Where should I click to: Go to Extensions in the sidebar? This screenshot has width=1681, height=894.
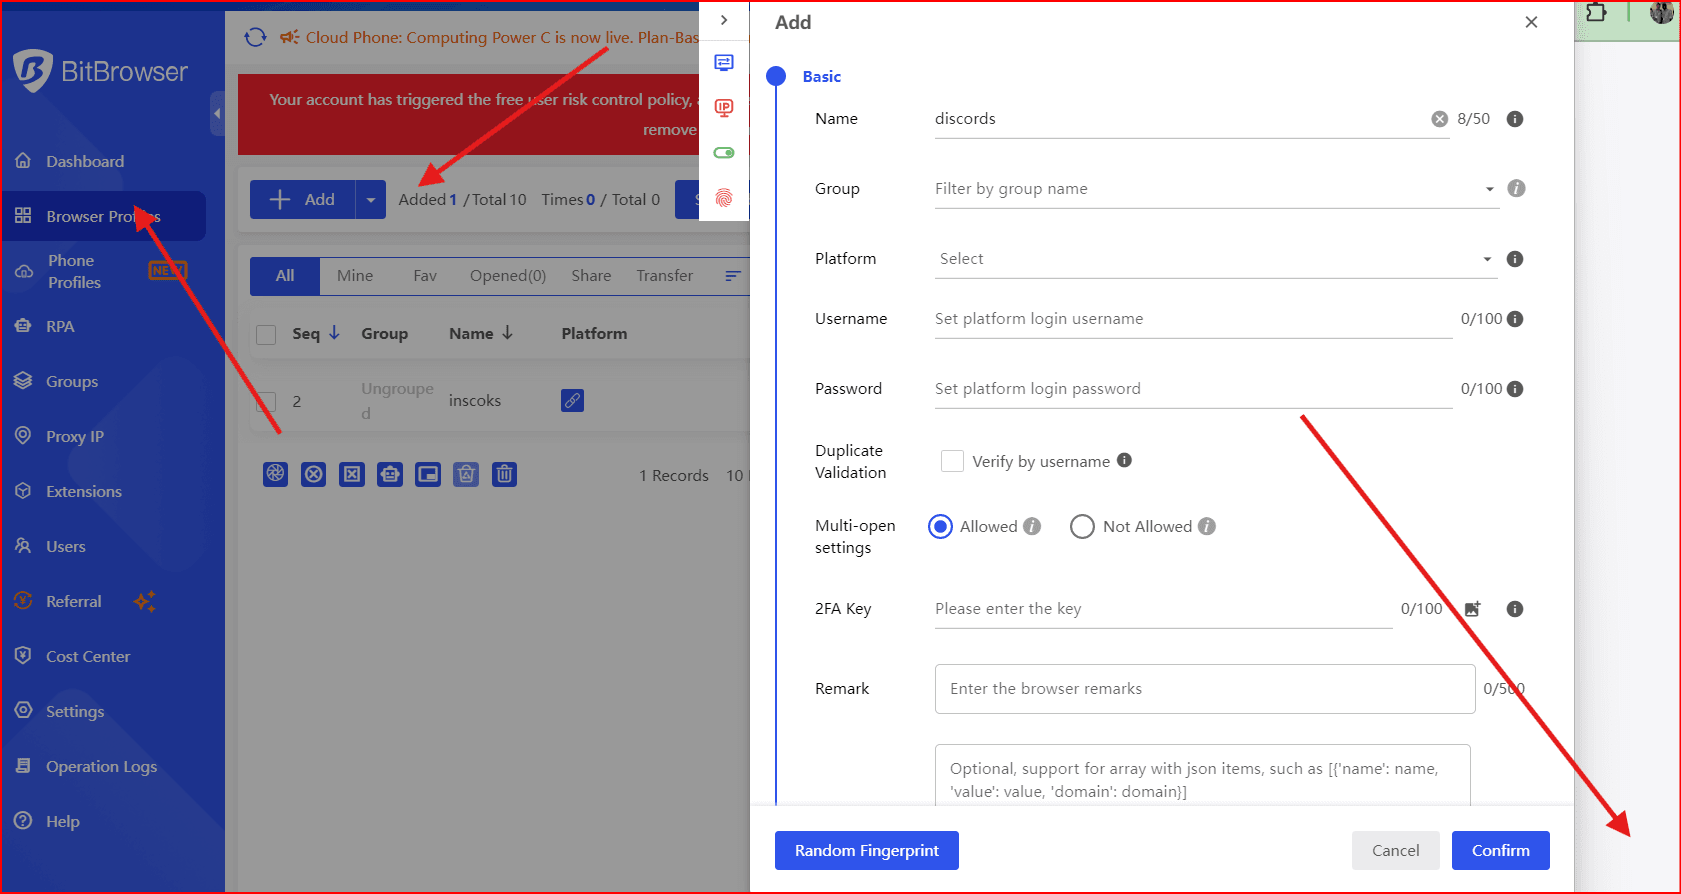pos(83,492)
